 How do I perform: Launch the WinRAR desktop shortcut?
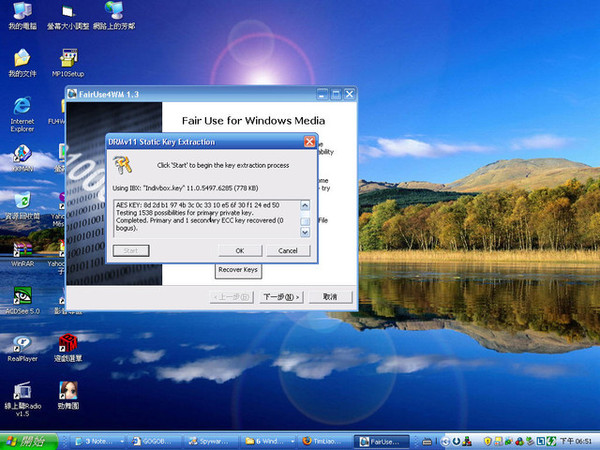point(22,253)
